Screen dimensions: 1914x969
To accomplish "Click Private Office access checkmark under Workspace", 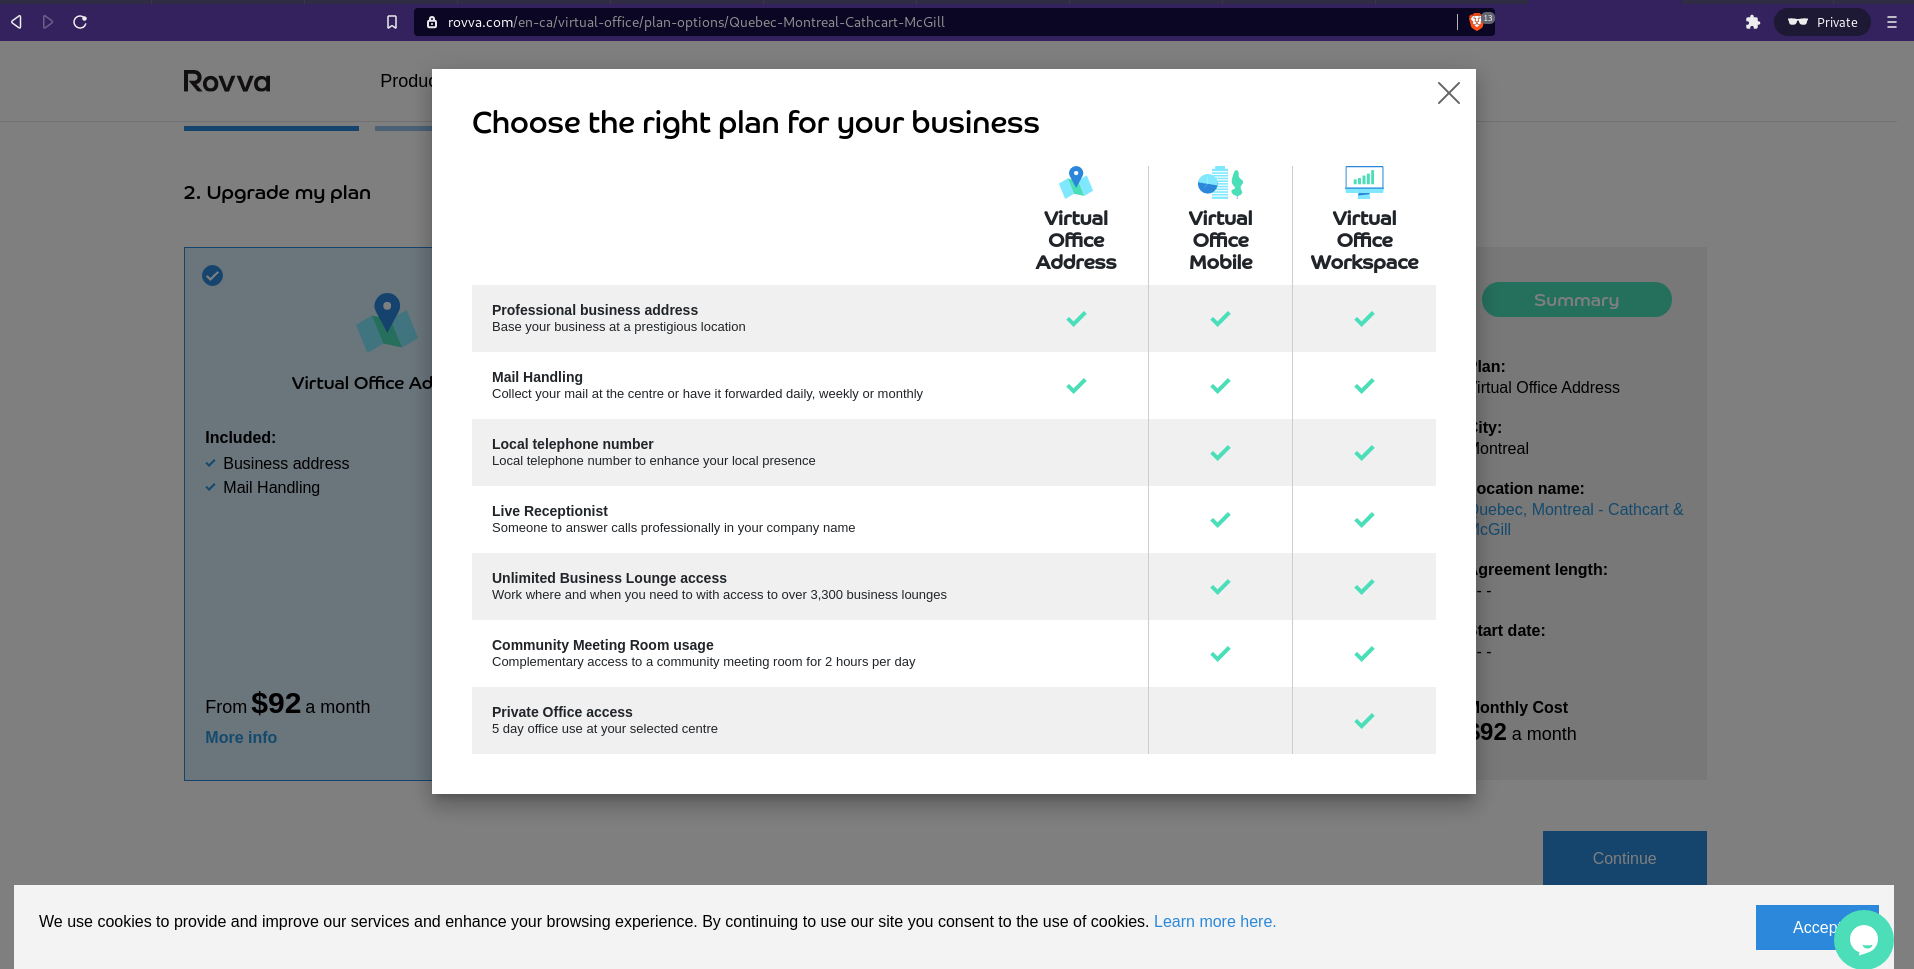I will pyautogui.click(x=1364, y=720).
